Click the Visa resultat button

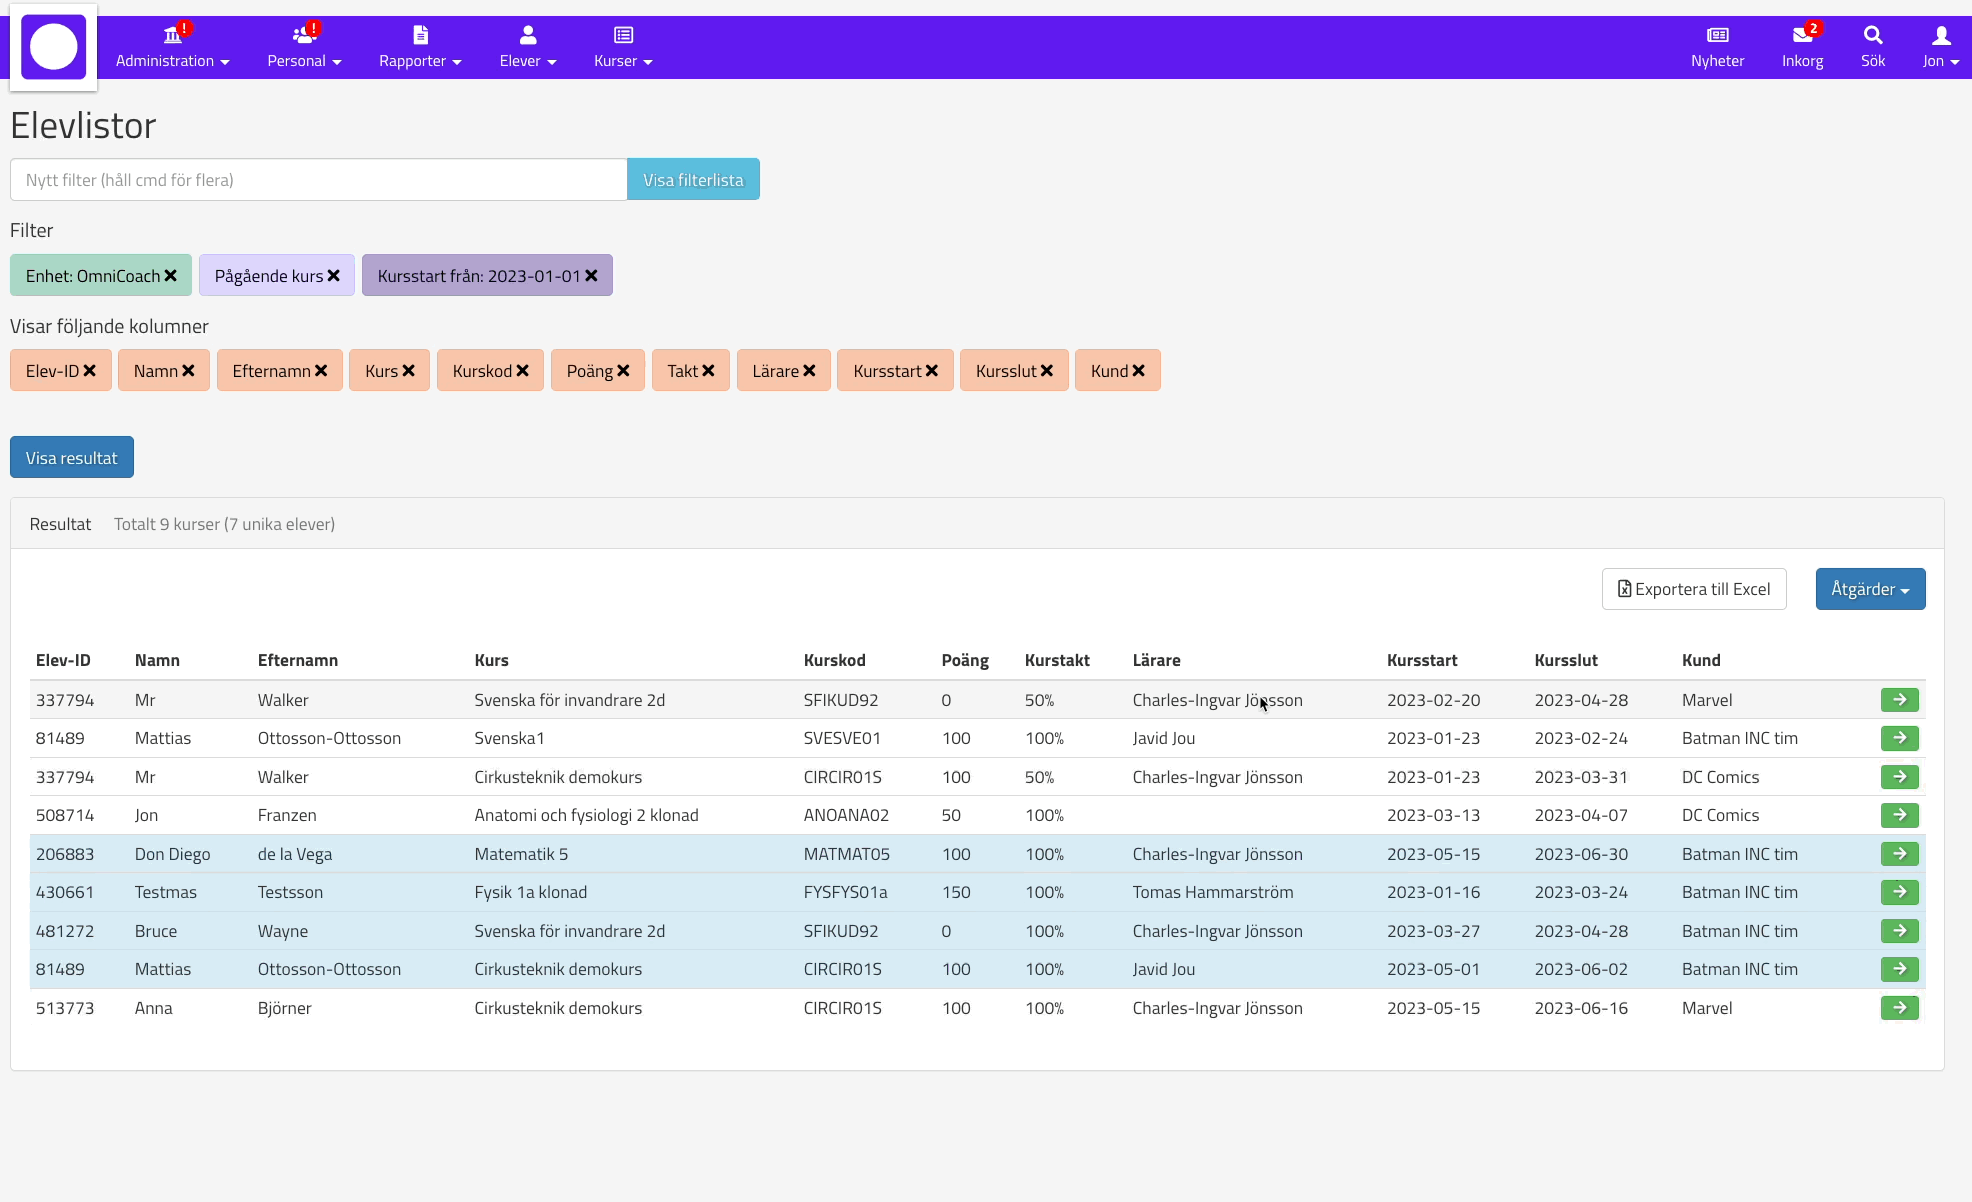point(72,458)
